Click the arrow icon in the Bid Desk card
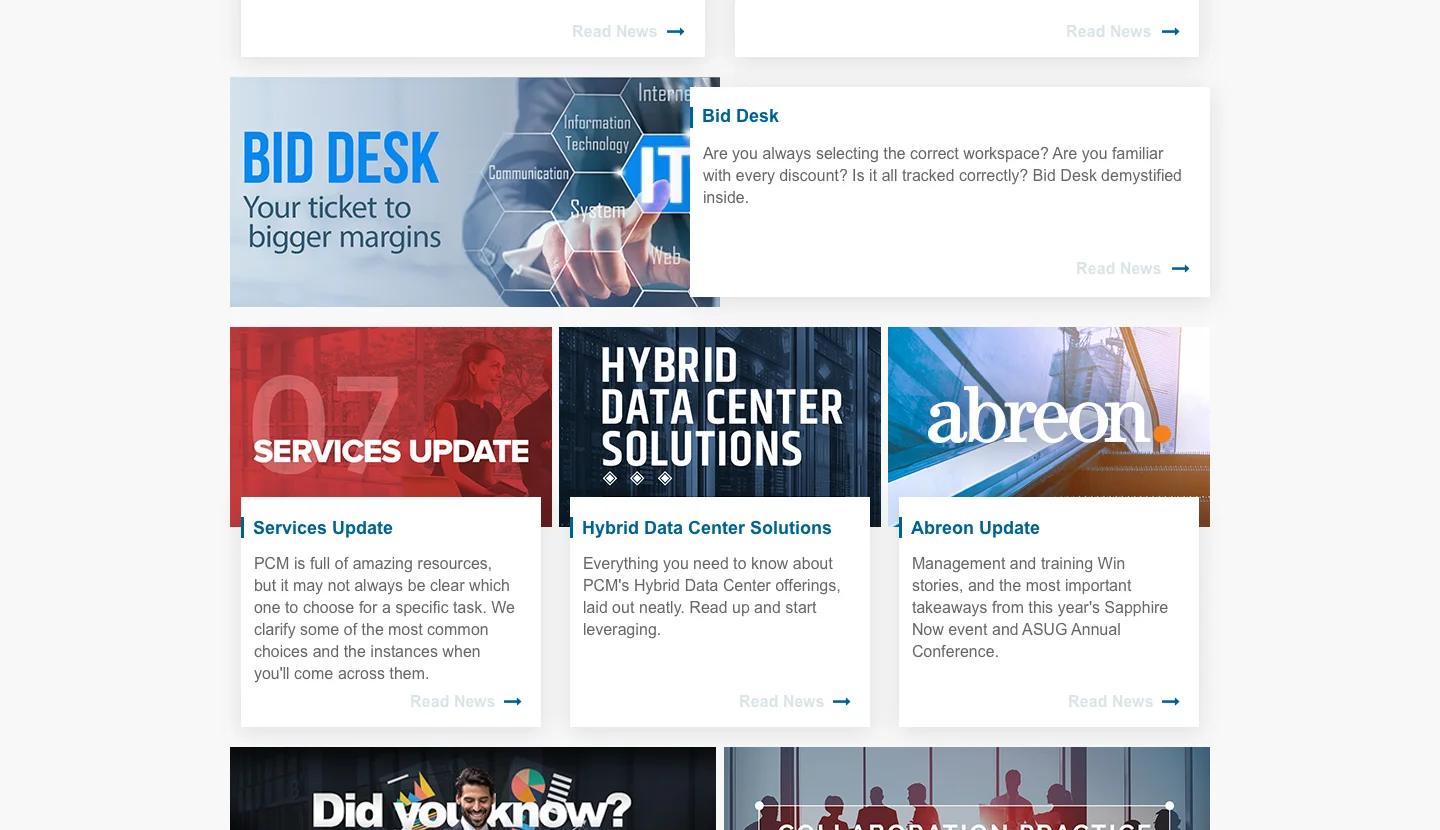Screen dimensions: 1440x830 tap(1180, 269)
